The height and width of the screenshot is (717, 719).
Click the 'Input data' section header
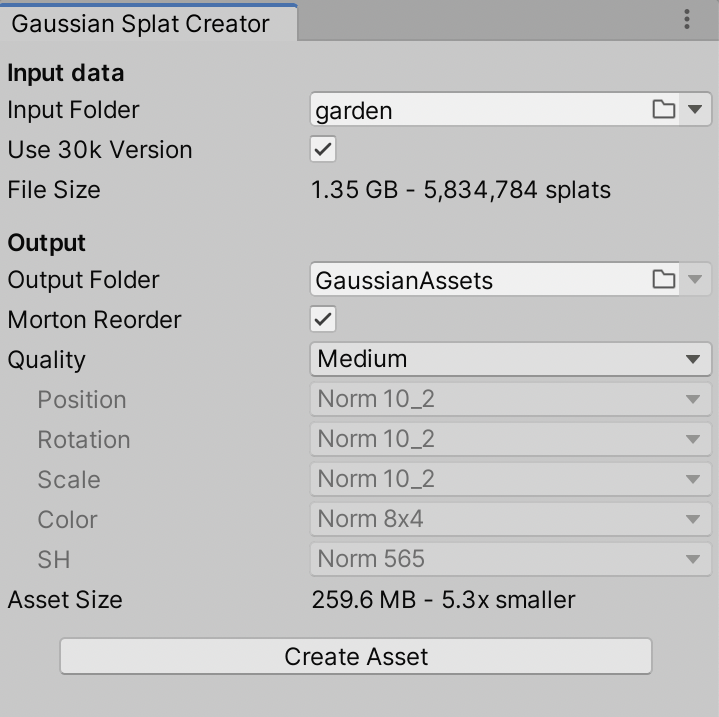pos(66,73)
